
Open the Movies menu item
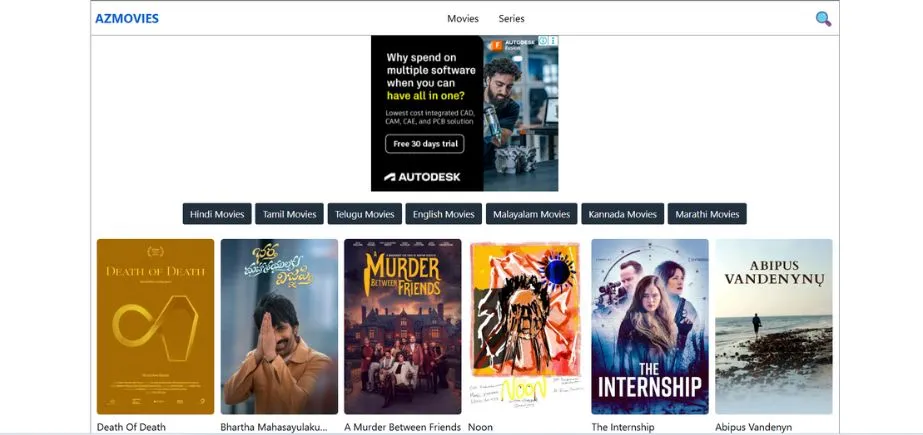pyautogui.click(x=463, y=18)
